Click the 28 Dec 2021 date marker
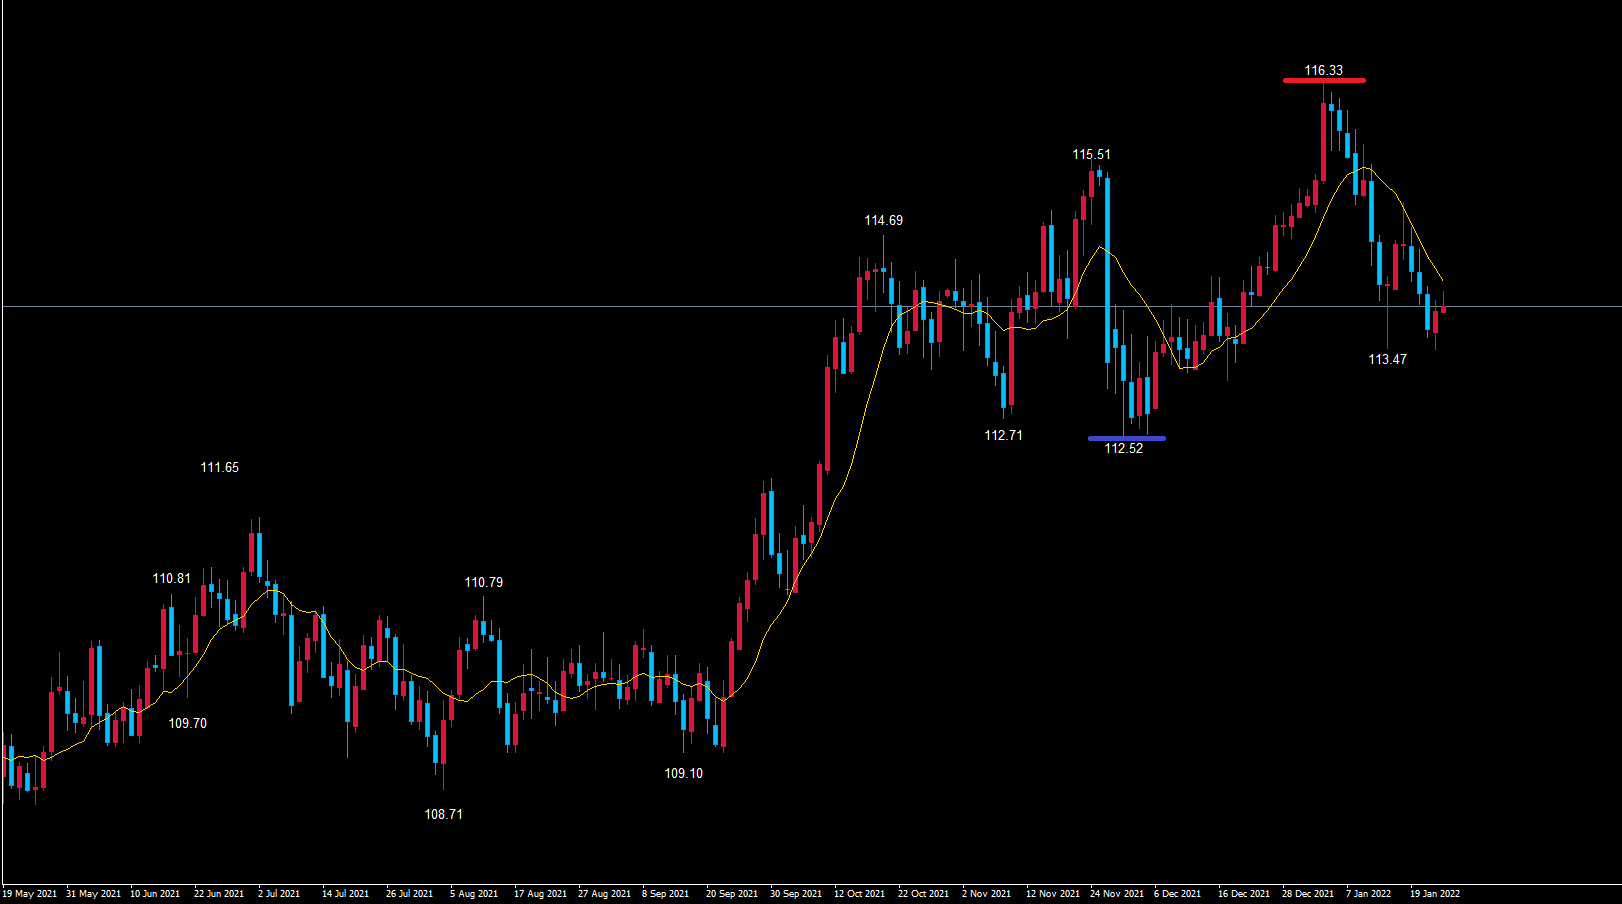 pos(1307,893)
